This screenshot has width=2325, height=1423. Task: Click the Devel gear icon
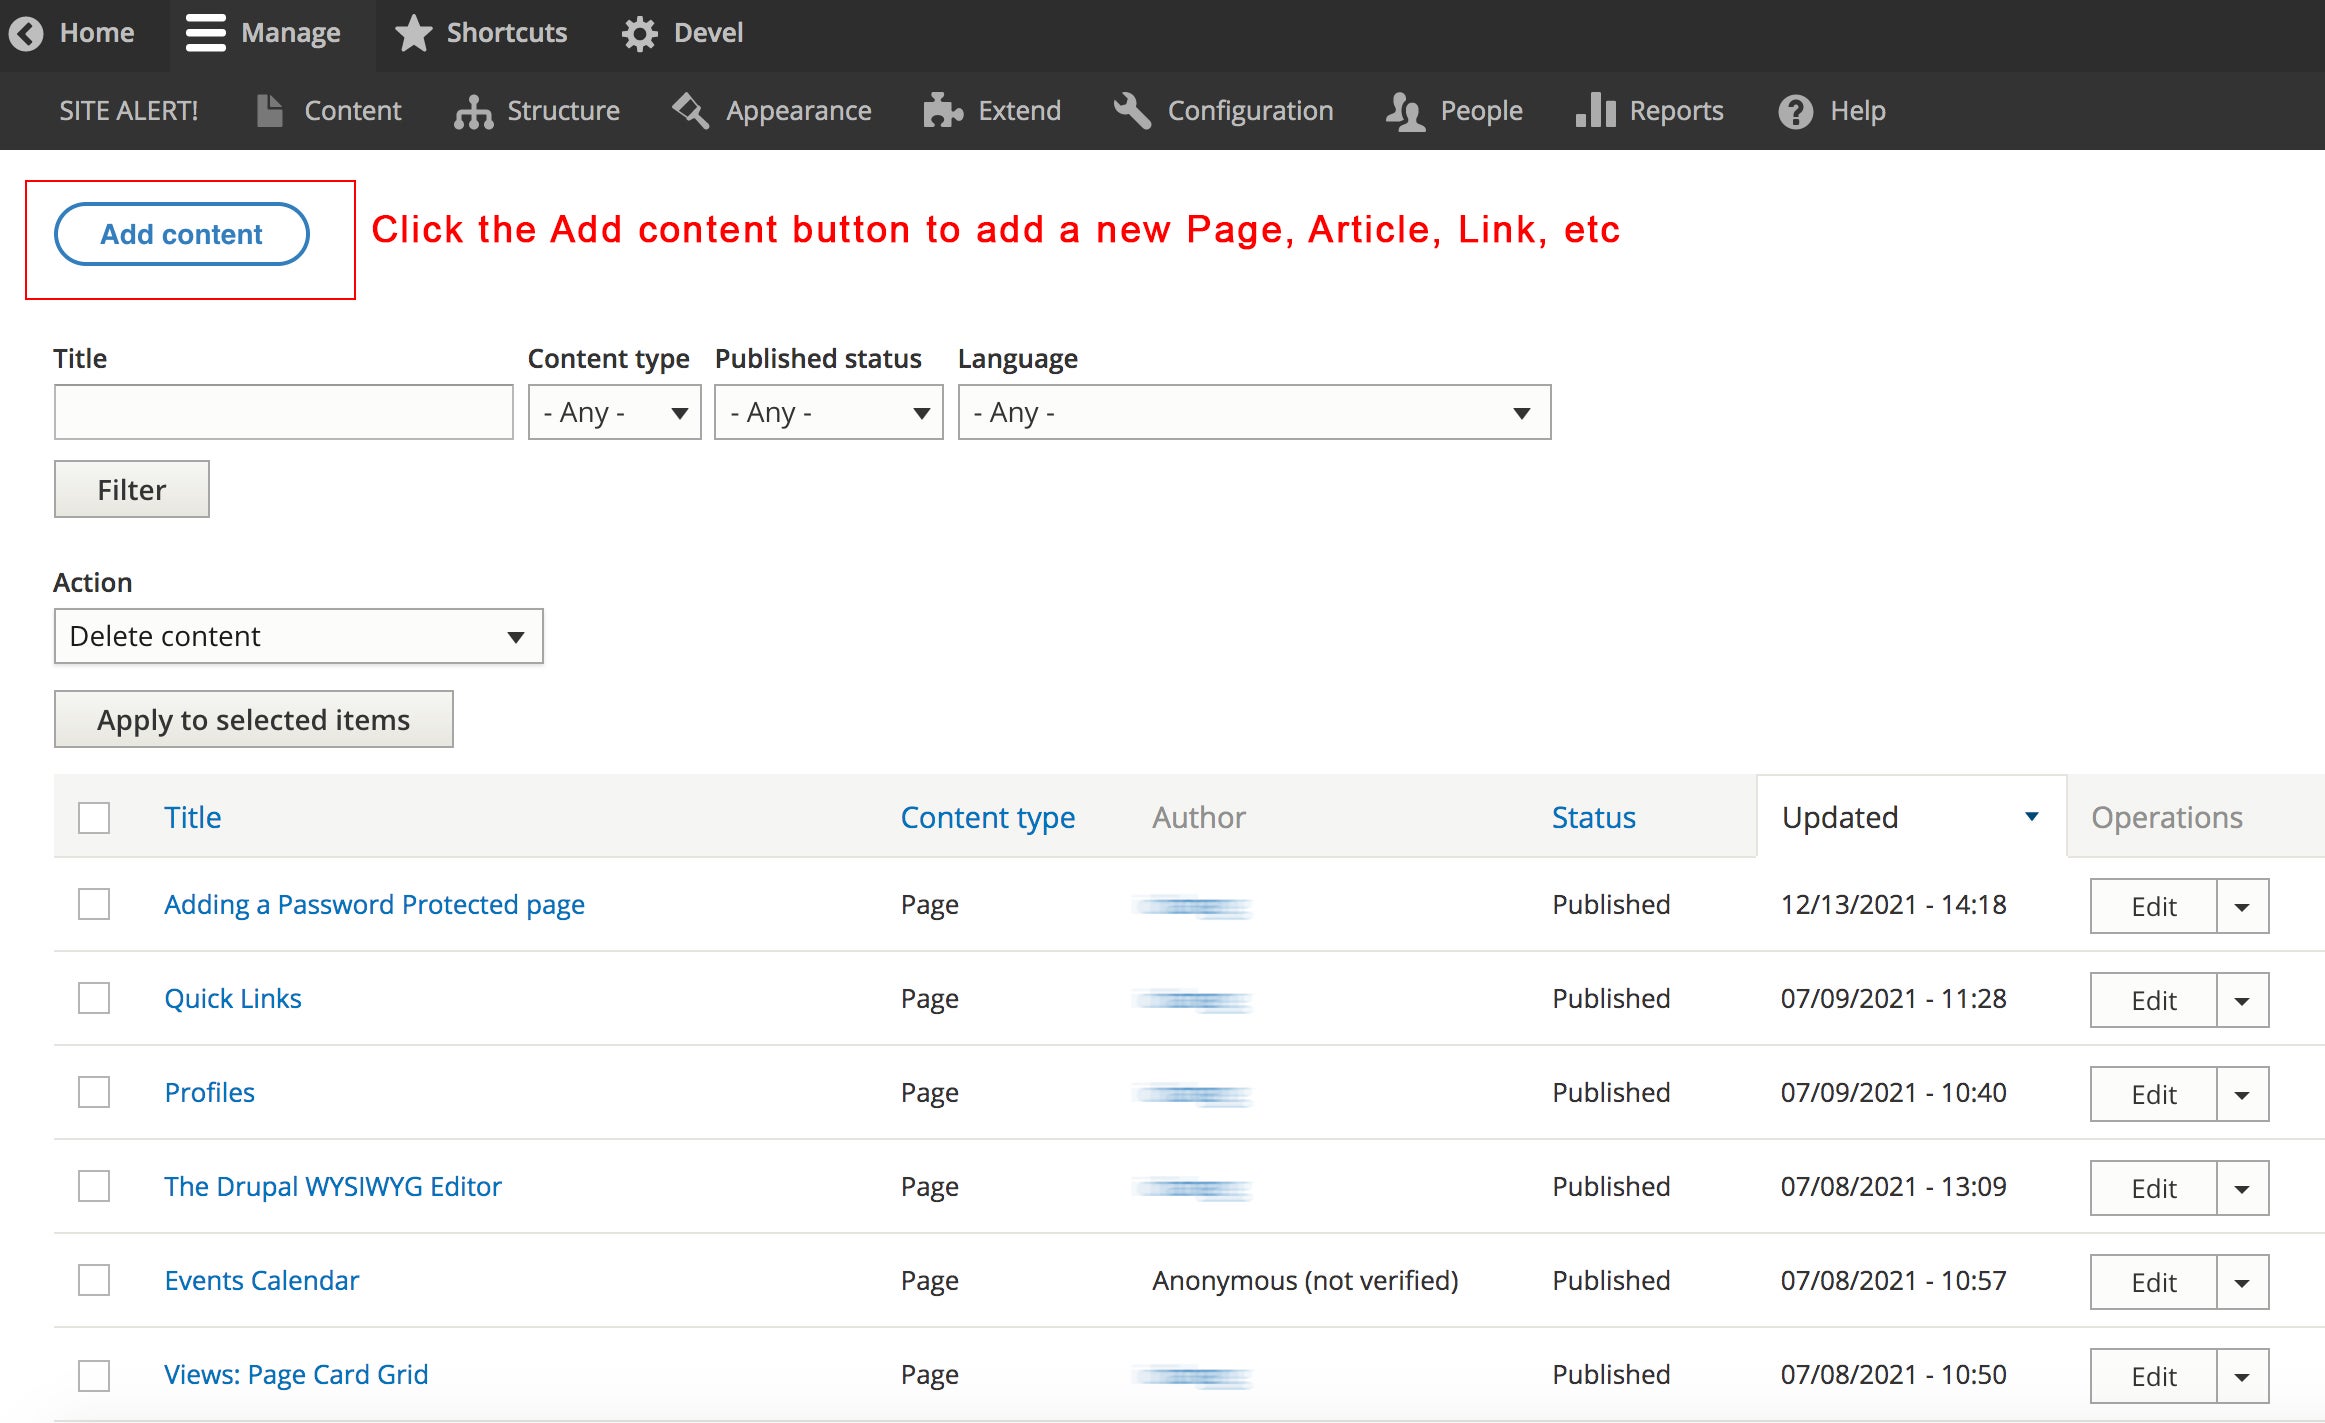tap(640, 34)
